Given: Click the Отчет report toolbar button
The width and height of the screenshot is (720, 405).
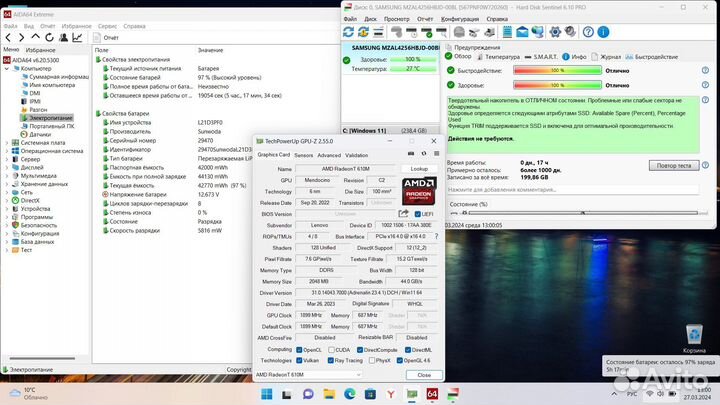Looking at the screenshot, I should click(x=106, y=38).
